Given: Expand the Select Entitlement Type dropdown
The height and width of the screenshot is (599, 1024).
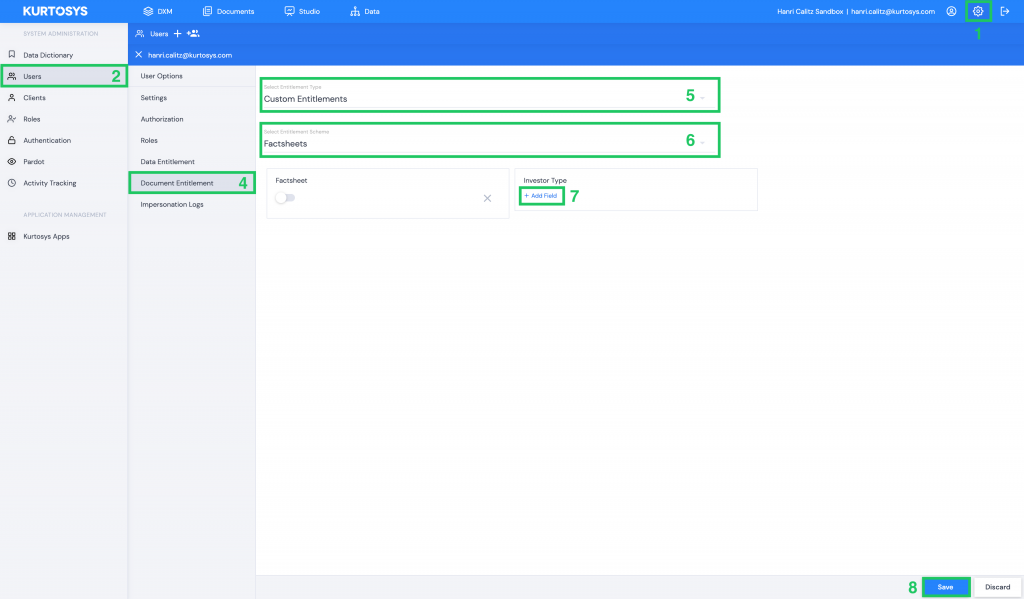Looking at the screenshot, I should pyautogui.click(x=702, y=97).
